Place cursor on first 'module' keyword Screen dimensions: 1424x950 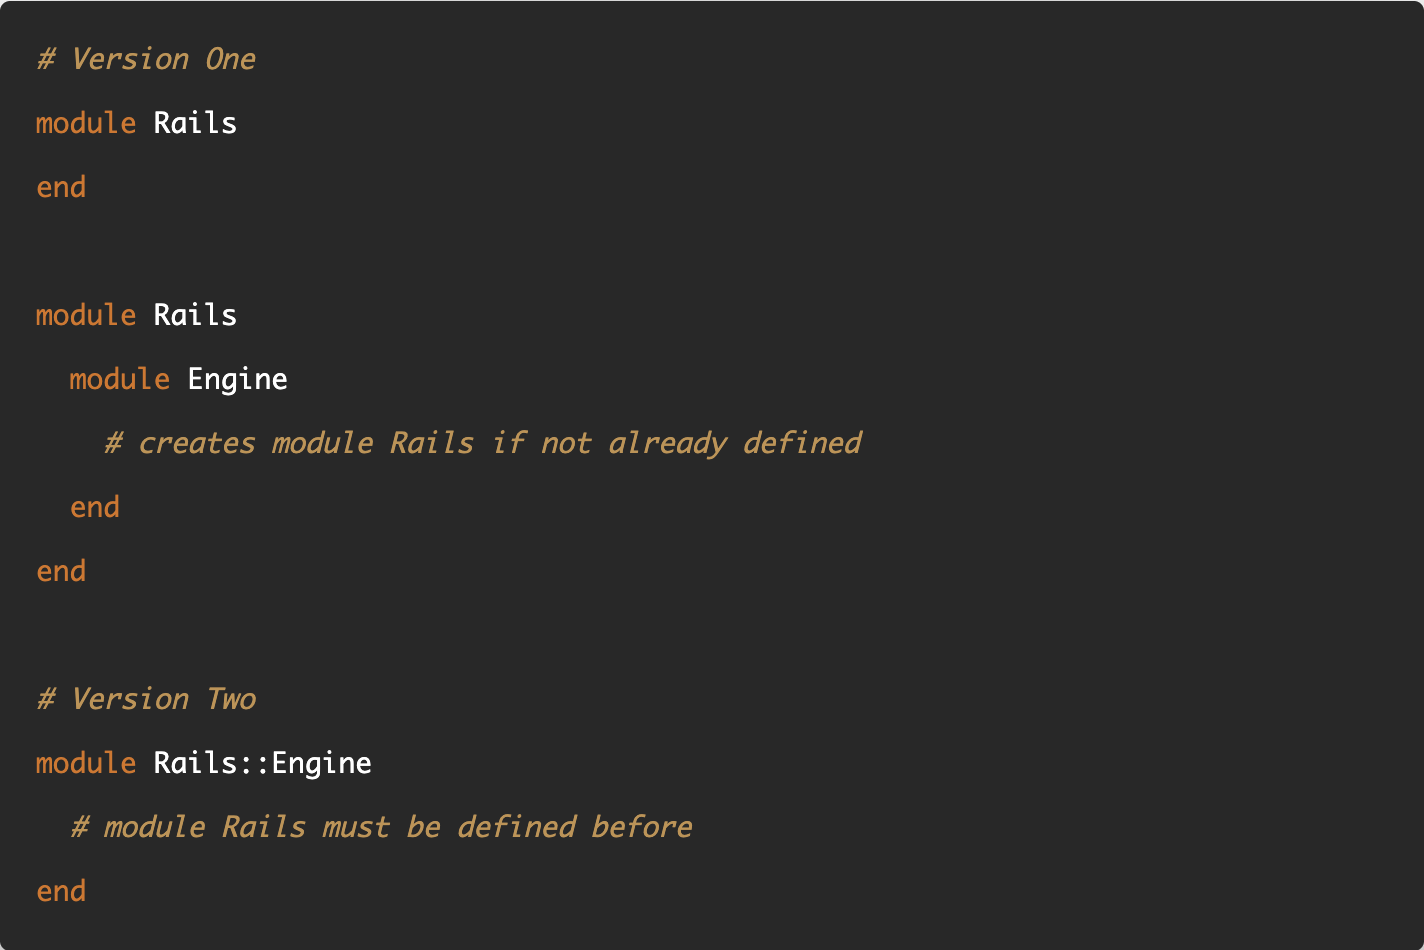point(86,123)
